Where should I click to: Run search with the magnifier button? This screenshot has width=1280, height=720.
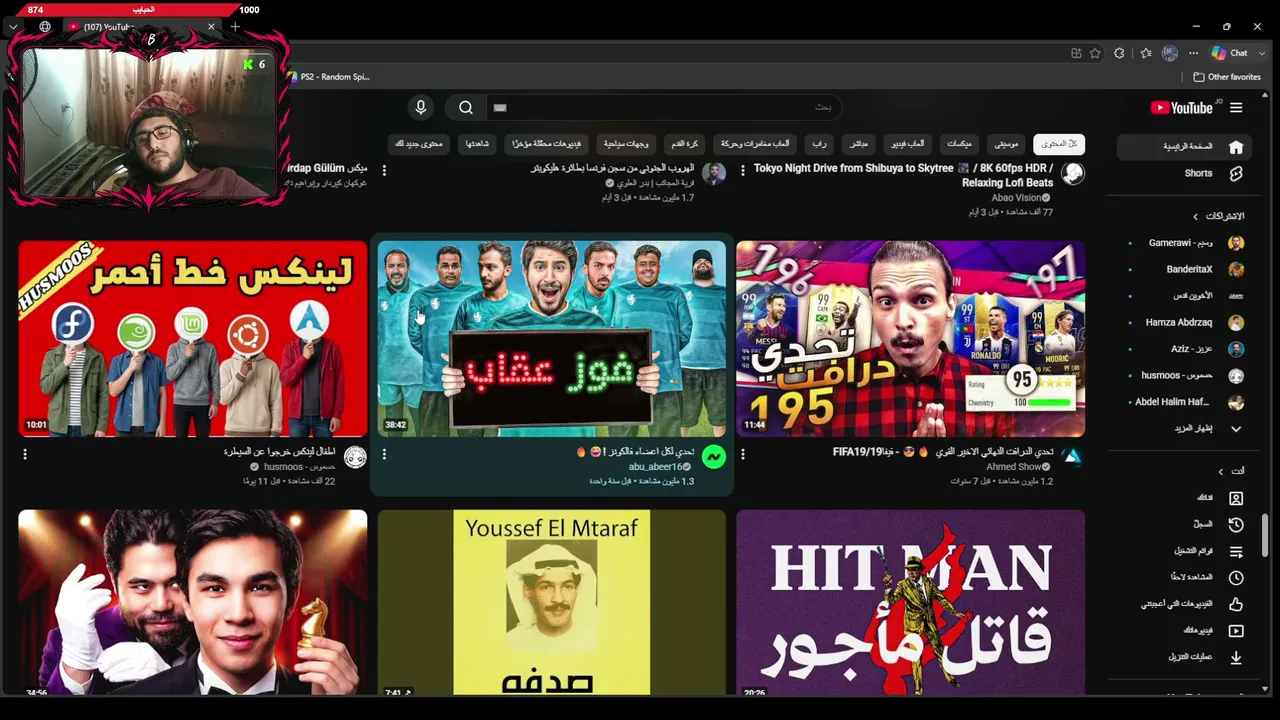(466, 107)
